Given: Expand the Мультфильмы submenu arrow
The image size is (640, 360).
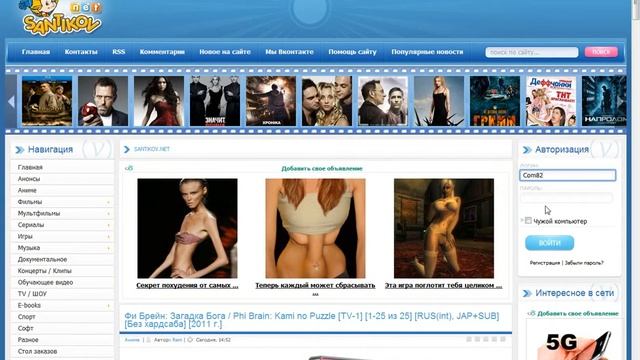Looking at the screenshot, I should point(109,213).
